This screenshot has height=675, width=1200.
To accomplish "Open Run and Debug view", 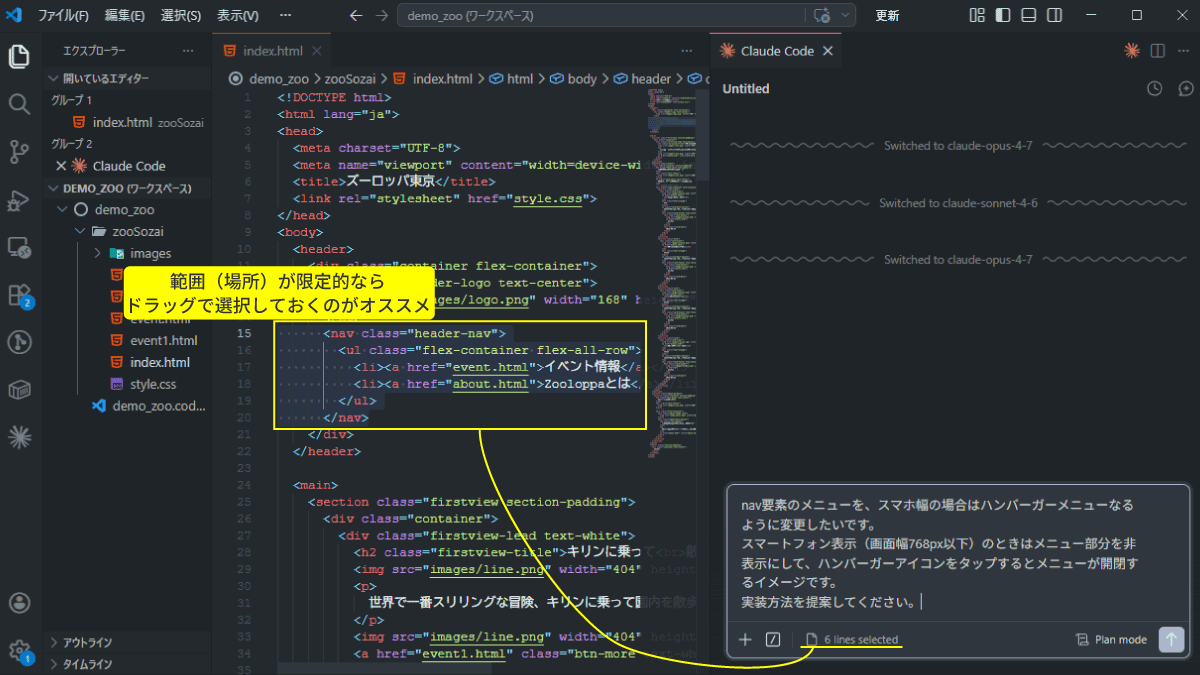I will click(x=19, y=200).
